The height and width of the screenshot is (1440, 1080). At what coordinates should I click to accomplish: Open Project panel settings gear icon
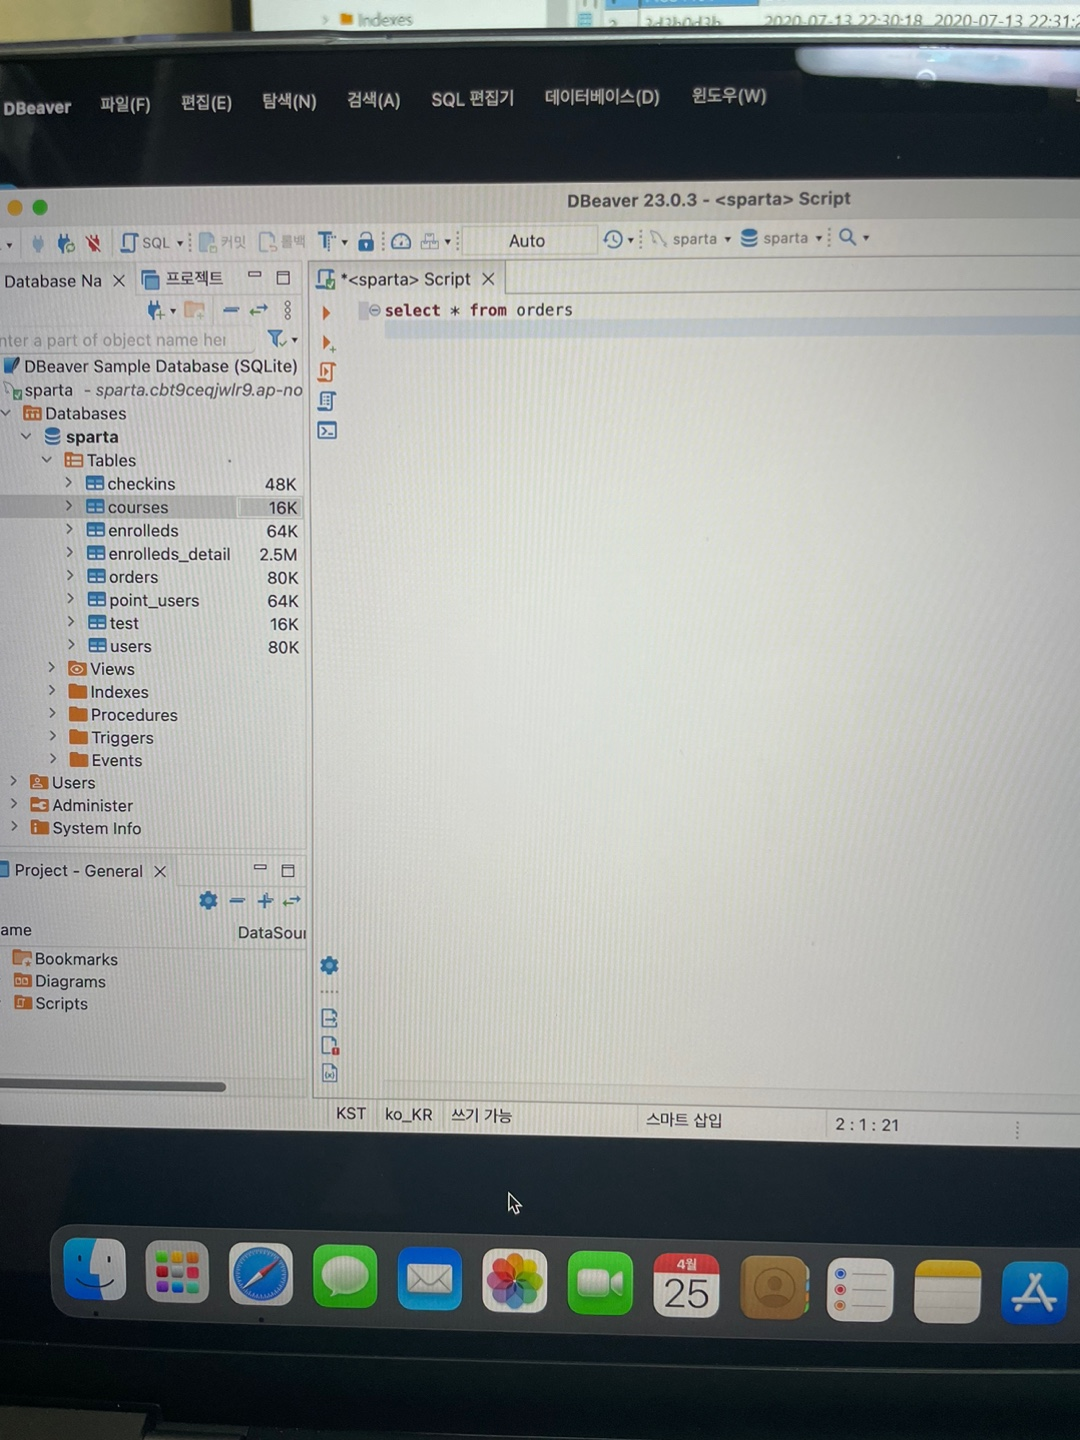(208, 901)
